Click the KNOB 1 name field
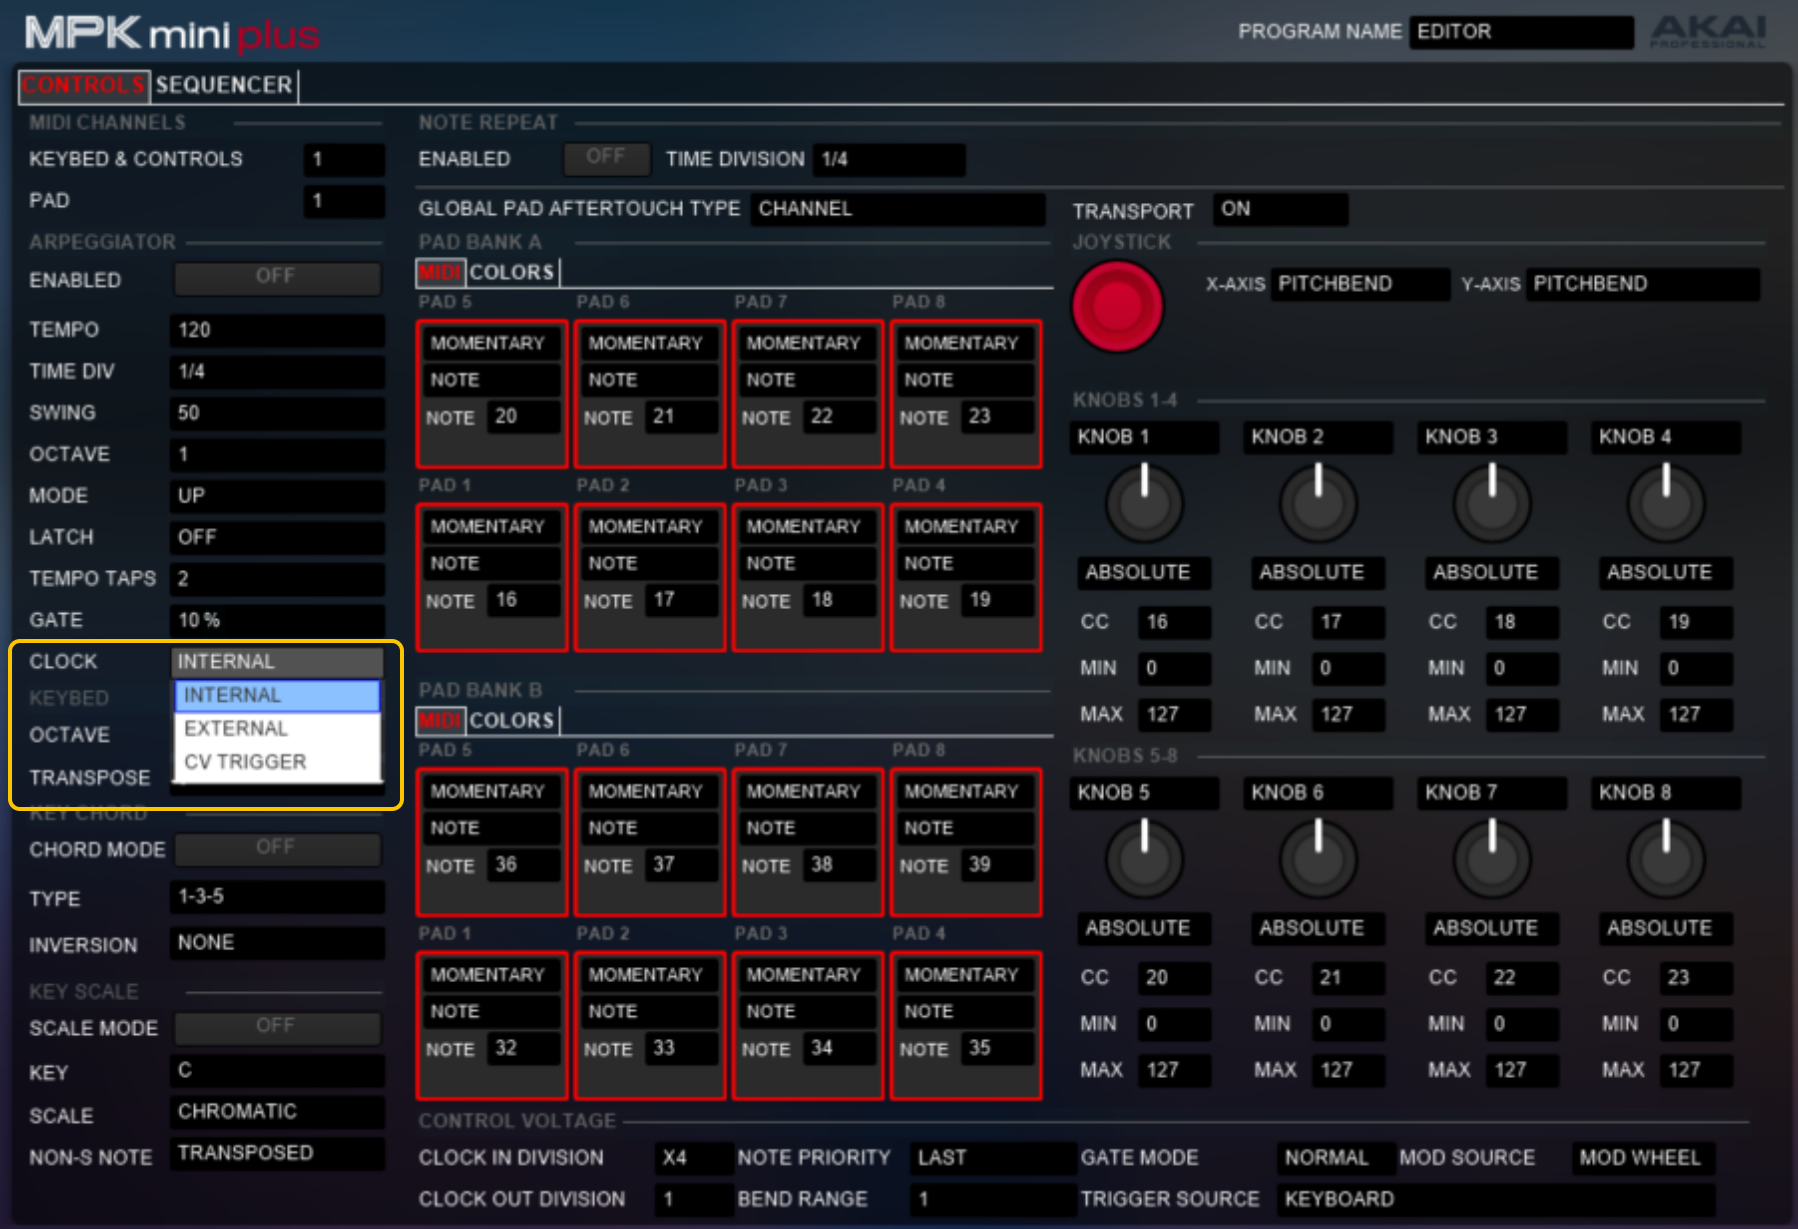 coord(1144,437)
